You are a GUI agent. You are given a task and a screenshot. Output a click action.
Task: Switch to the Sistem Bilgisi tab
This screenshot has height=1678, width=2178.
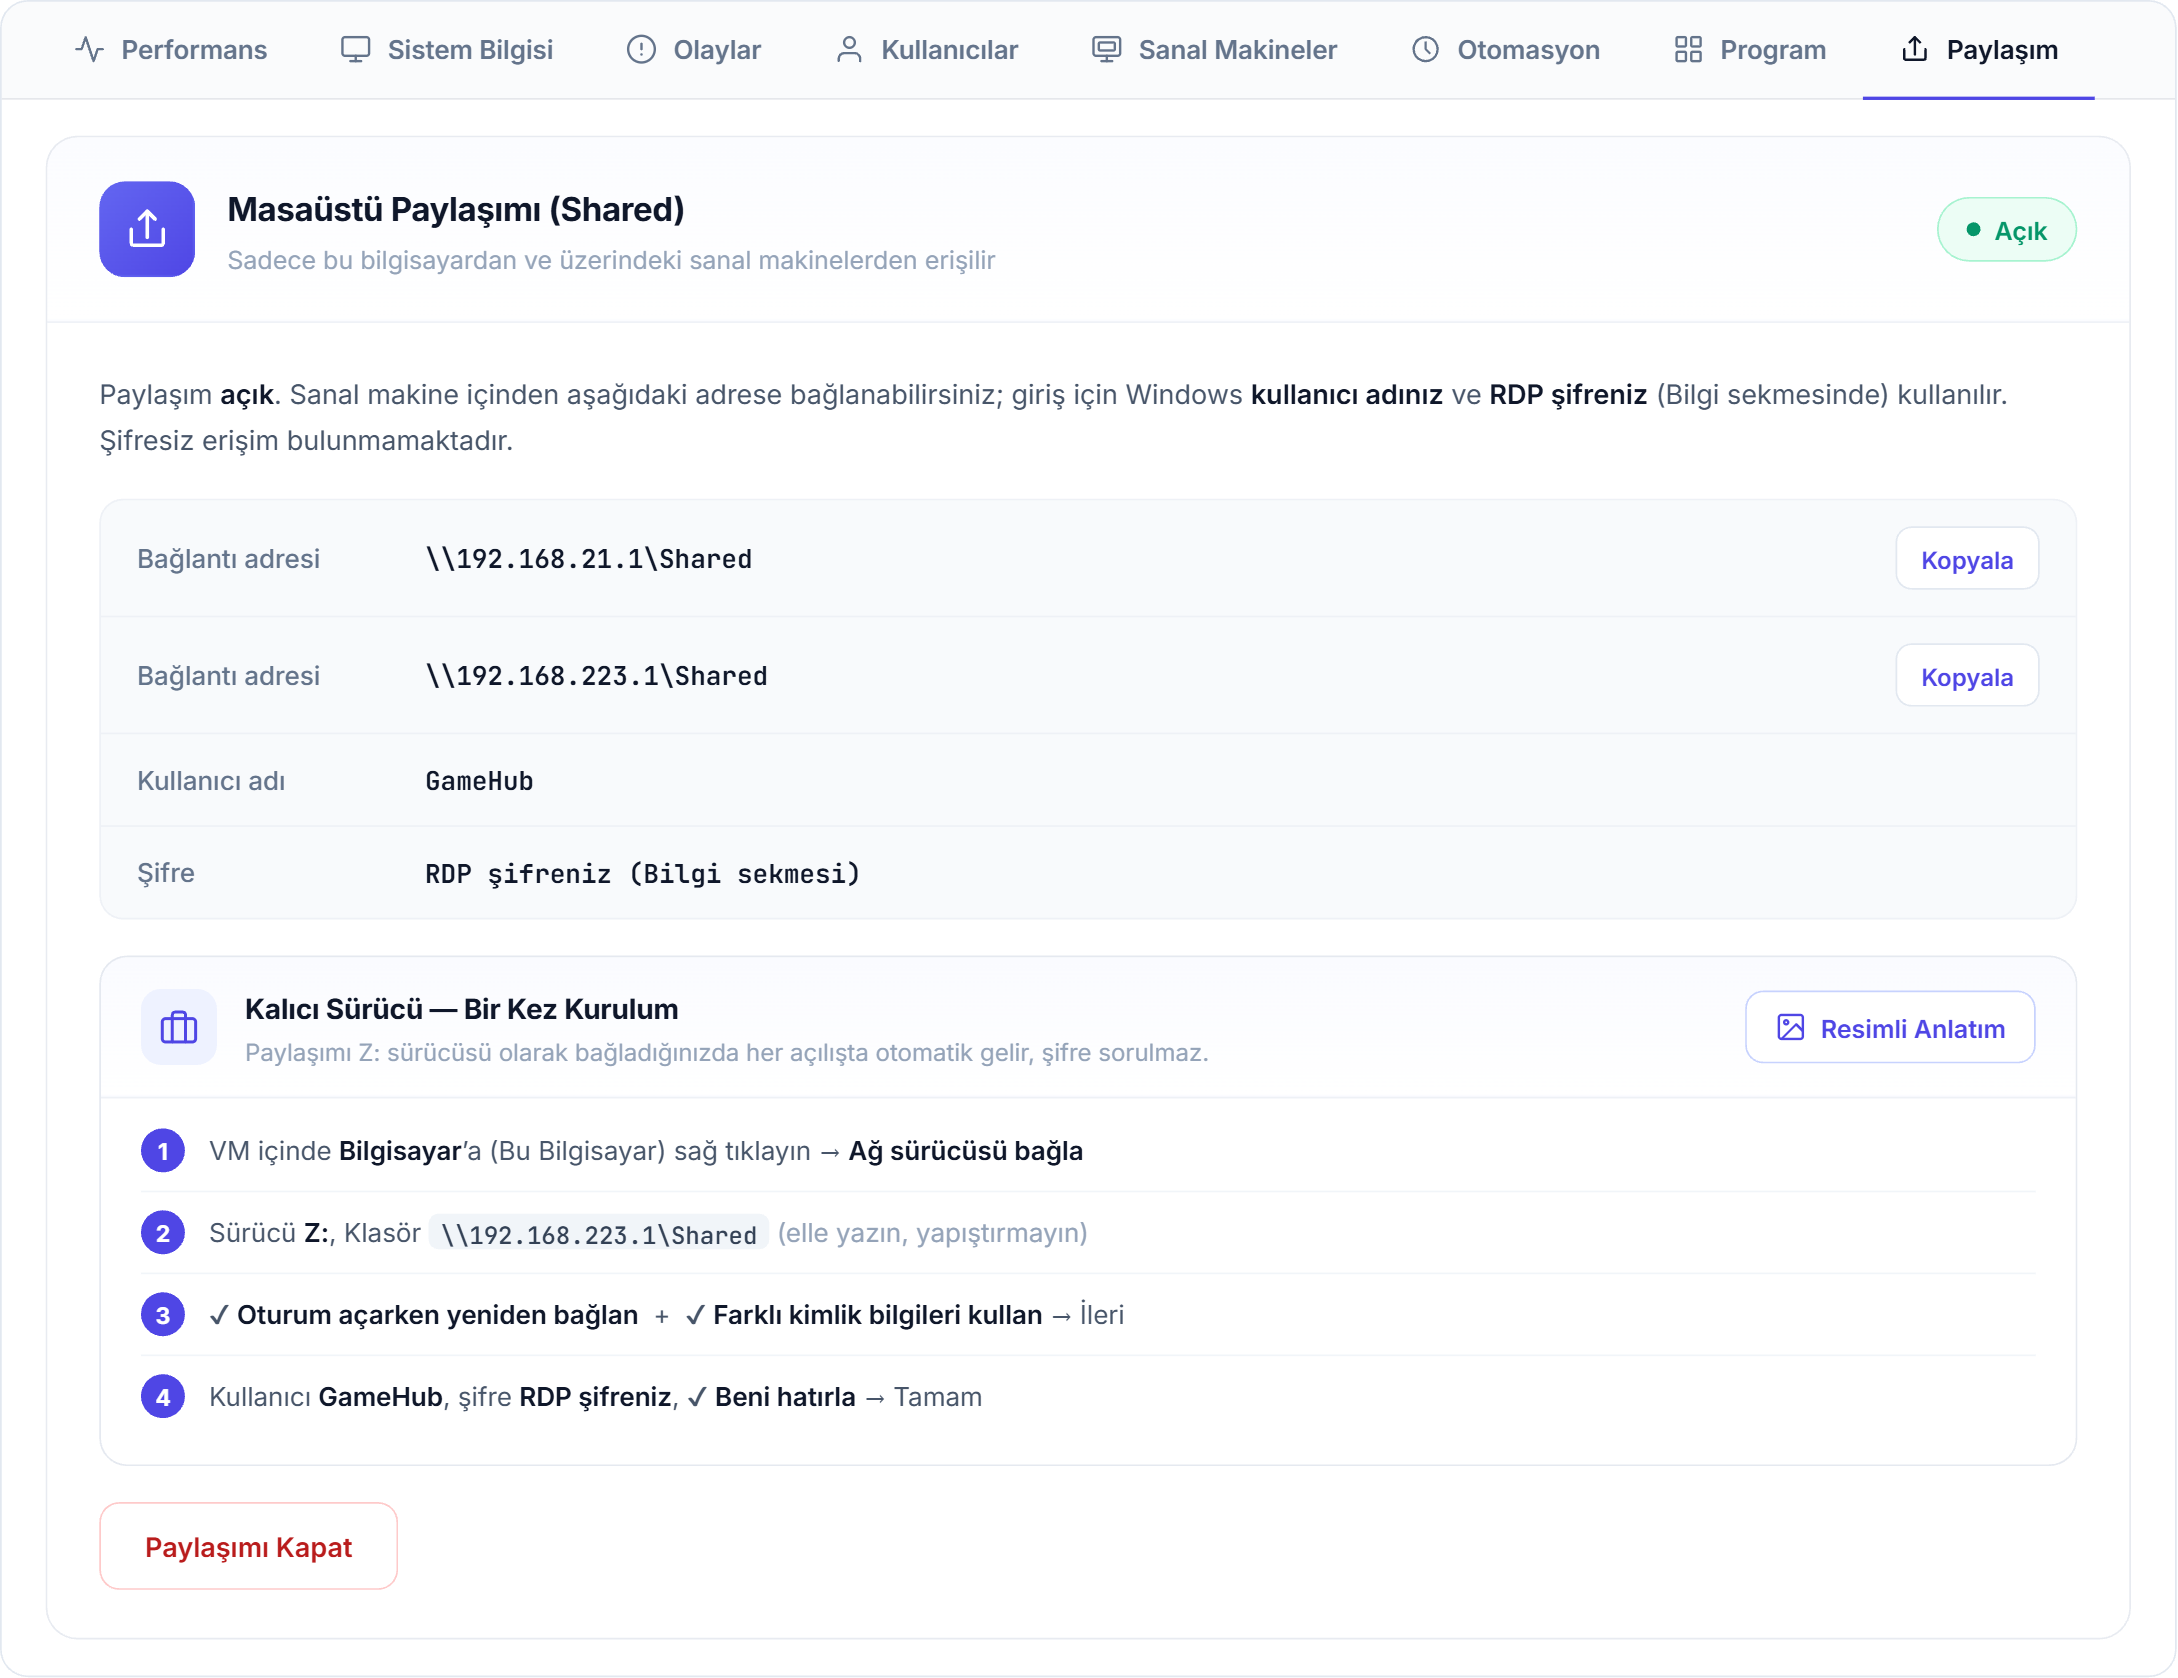(x=446, y=50)
